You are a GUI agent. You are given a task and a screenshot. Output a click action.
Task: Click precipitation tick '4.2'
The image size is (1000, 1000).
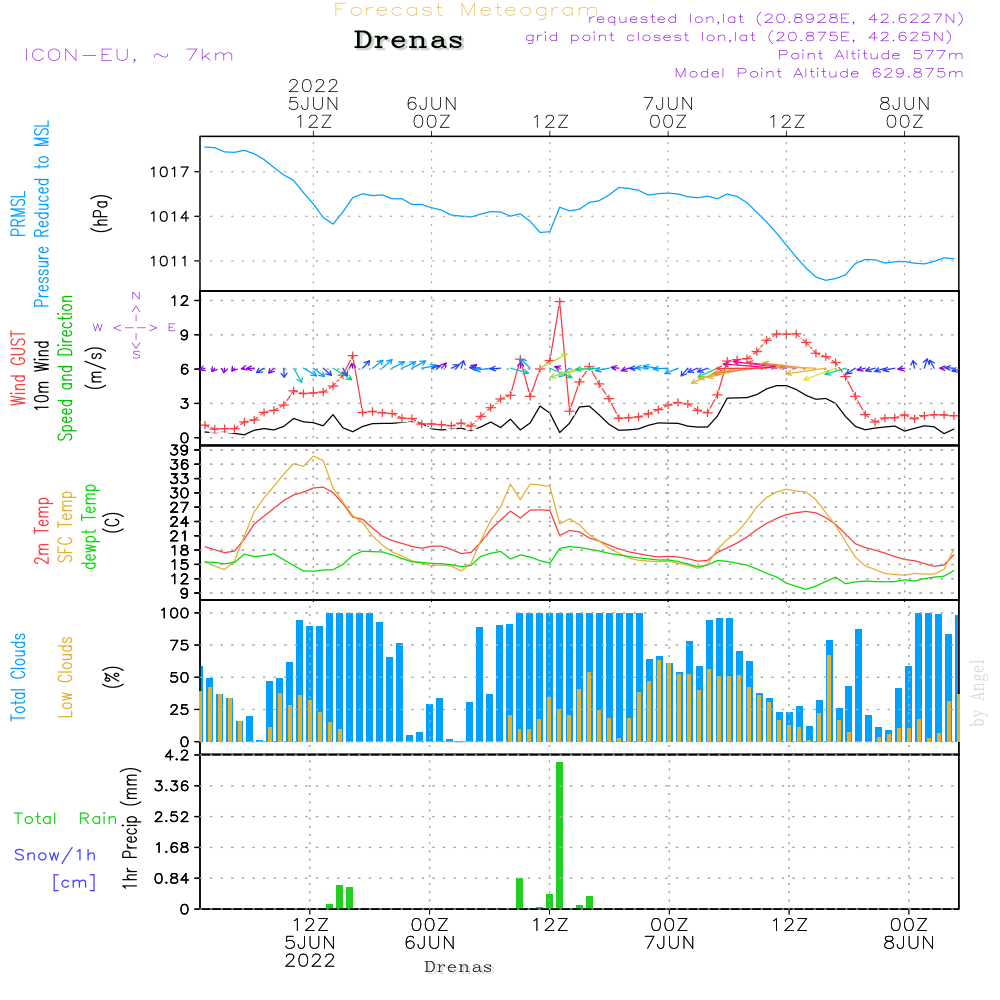tap(177, 756)
